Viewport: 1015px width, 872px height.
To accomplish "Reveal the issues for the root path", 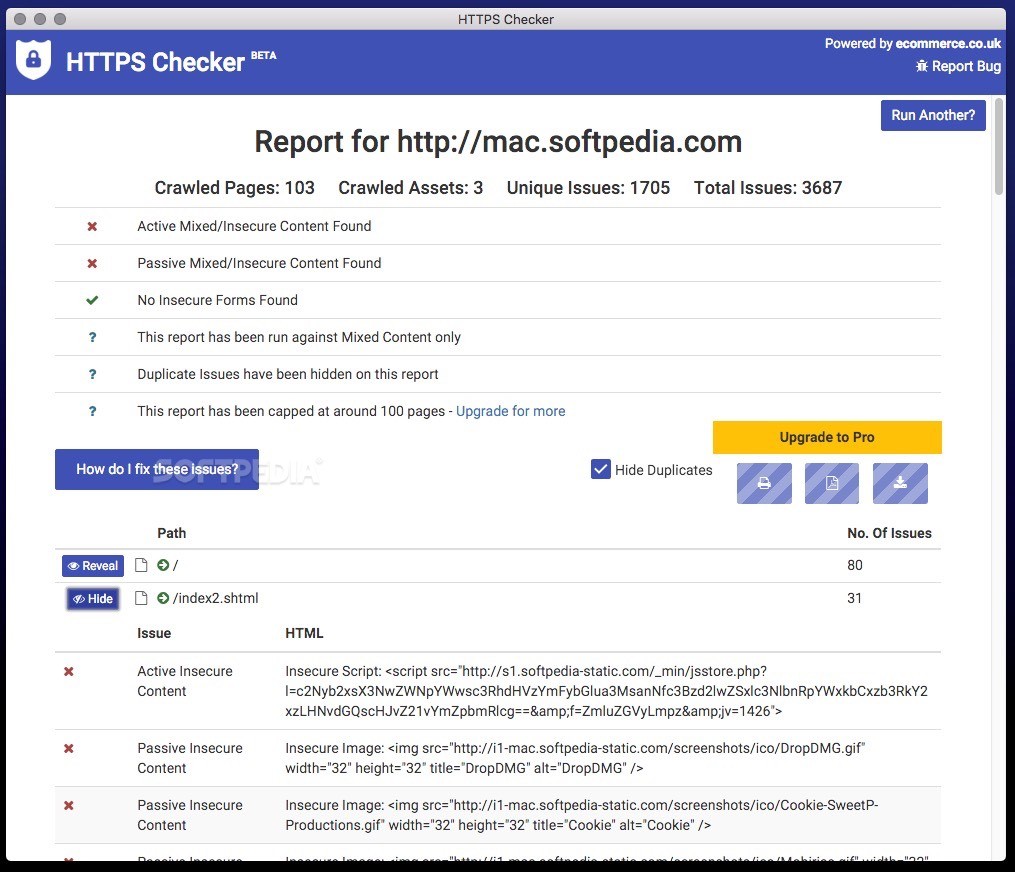I will (93, 566).
